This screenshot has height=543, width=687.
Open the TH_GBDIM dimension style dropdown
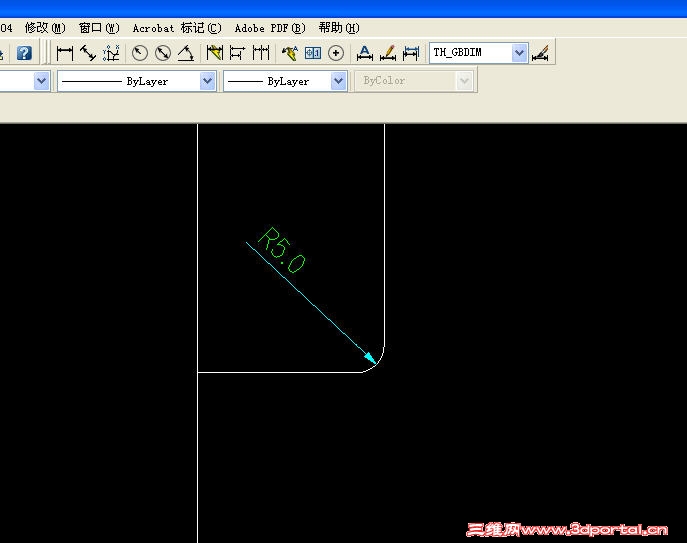[519, 53]
